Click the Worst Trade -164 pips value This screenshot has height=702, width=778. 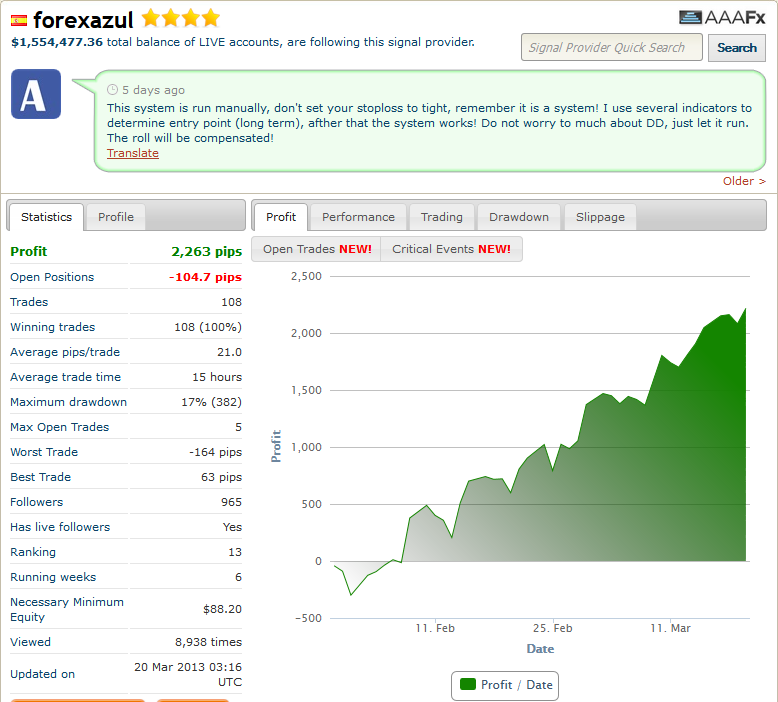click(215, 452)
